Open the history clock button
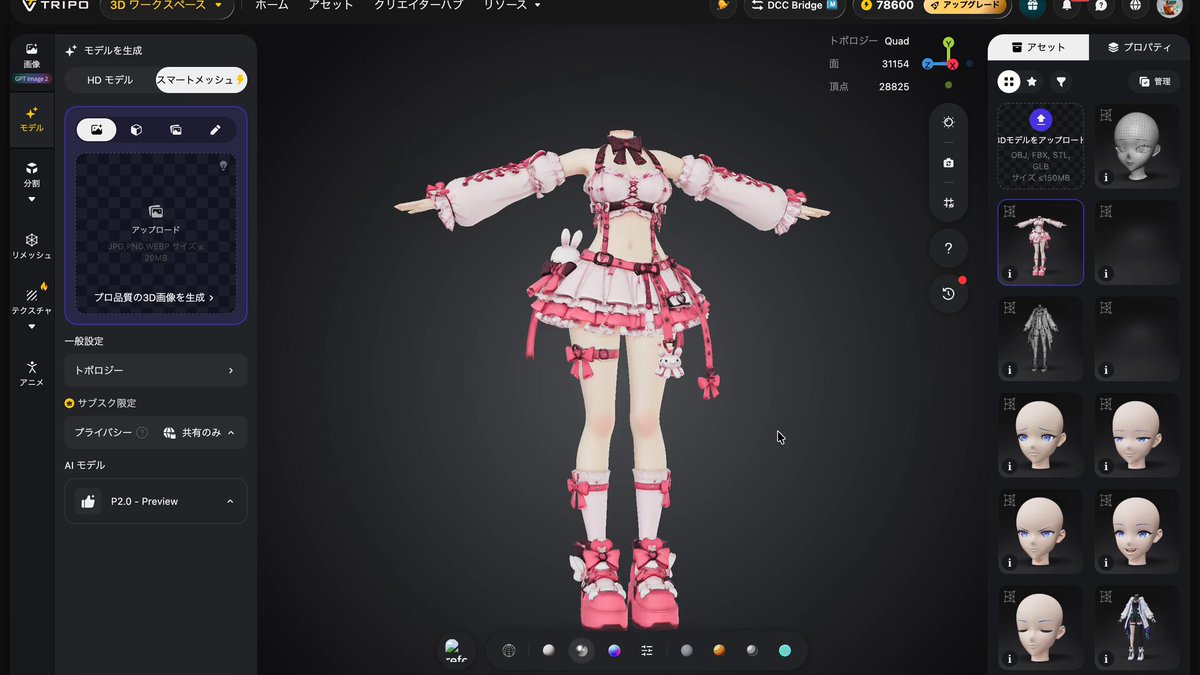The image size is (1200, 675). [x=948, y=294]
